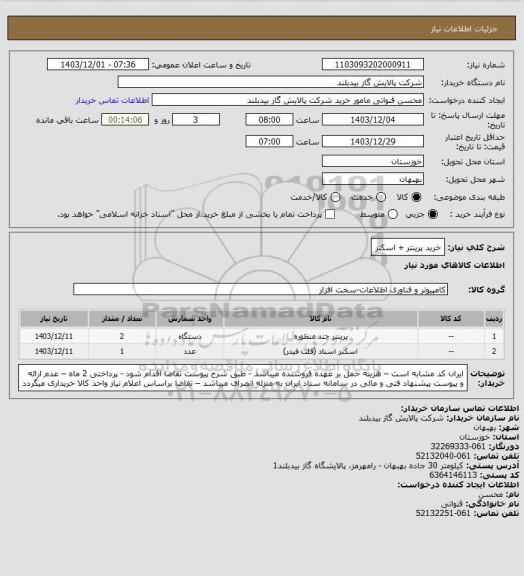Click the need number field 1103093202000911
The width and height of the screenshot is (524, 576).
[x=373, y=64]
